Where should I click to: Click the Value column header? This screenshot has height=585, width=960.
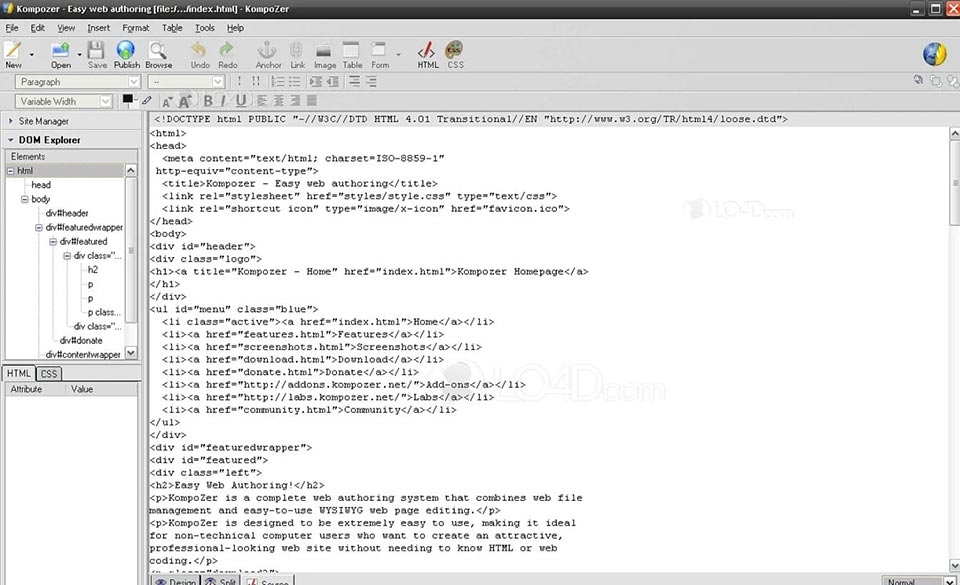(x=102, y=389)
